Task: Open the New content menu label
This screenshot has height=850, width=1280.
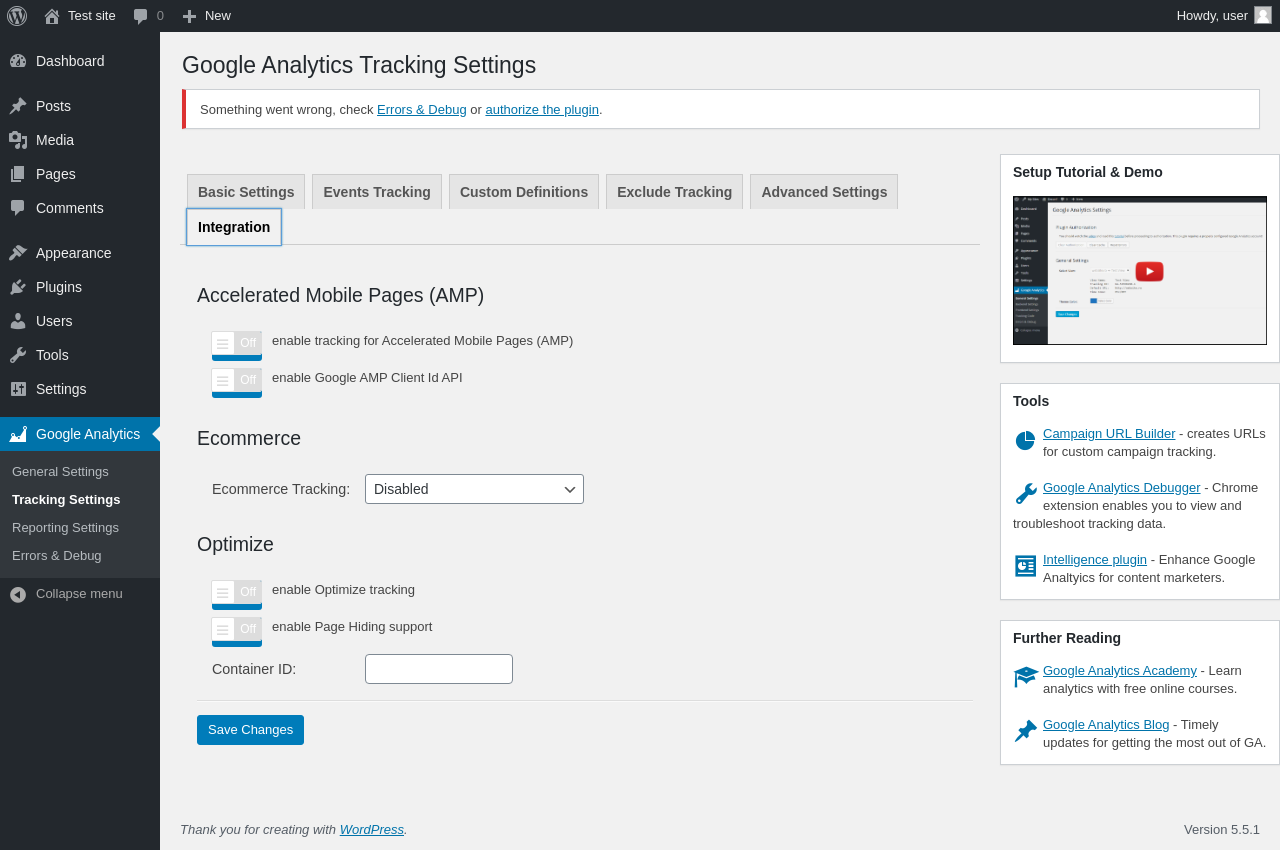Action: click(x=218, y=16)
